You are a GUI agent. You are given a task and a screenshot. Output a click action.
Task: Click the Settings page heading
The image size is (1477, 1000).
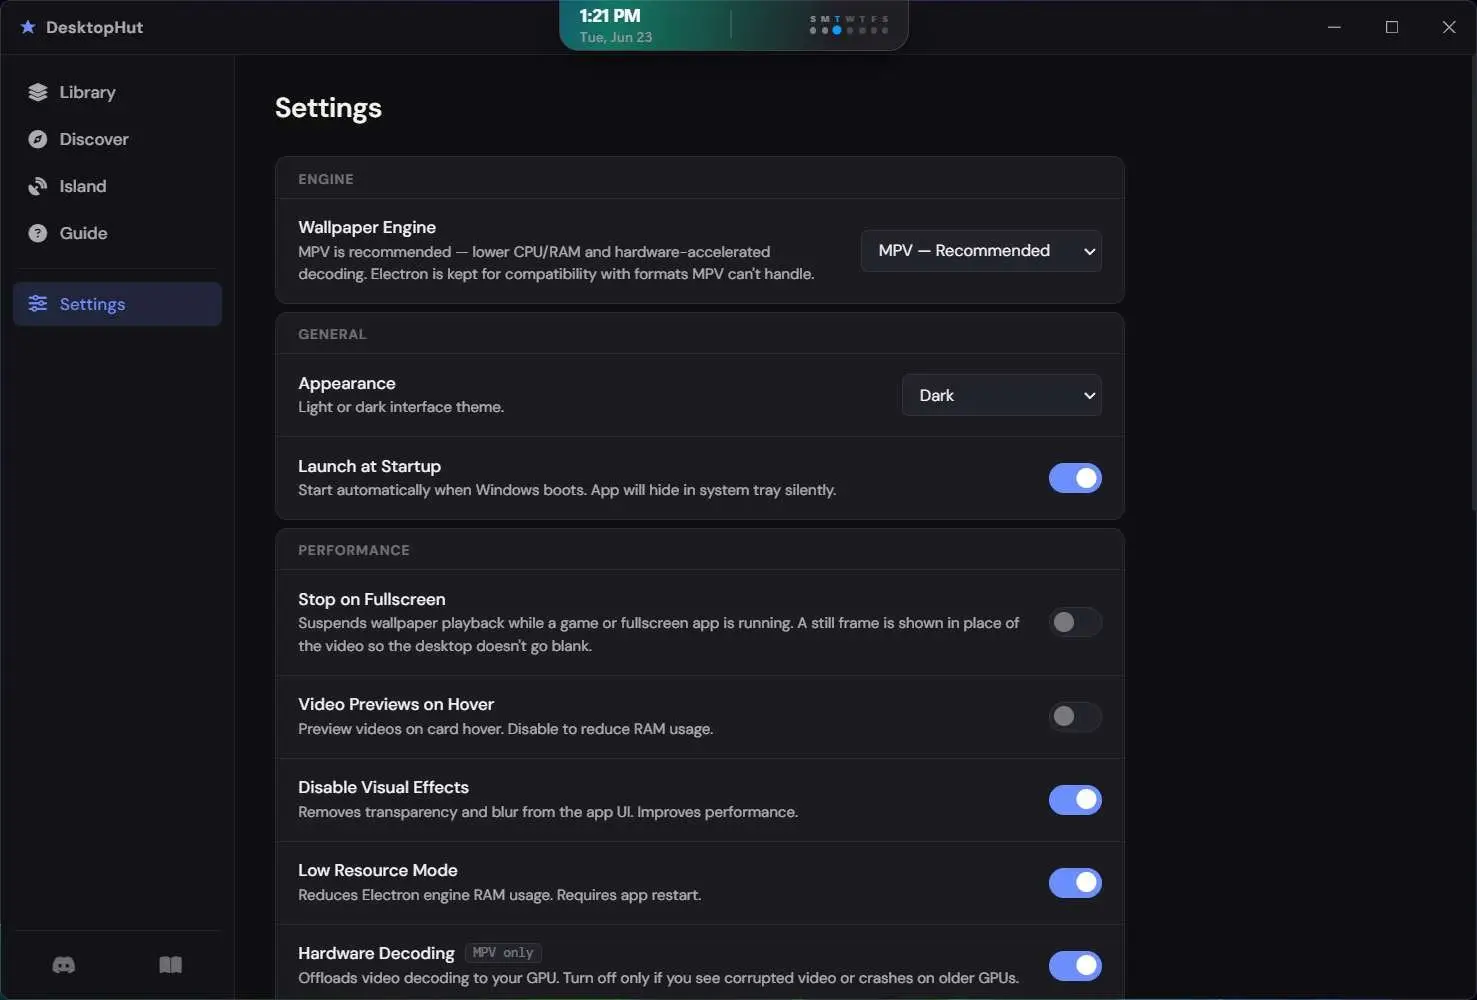tap(328, 108)
